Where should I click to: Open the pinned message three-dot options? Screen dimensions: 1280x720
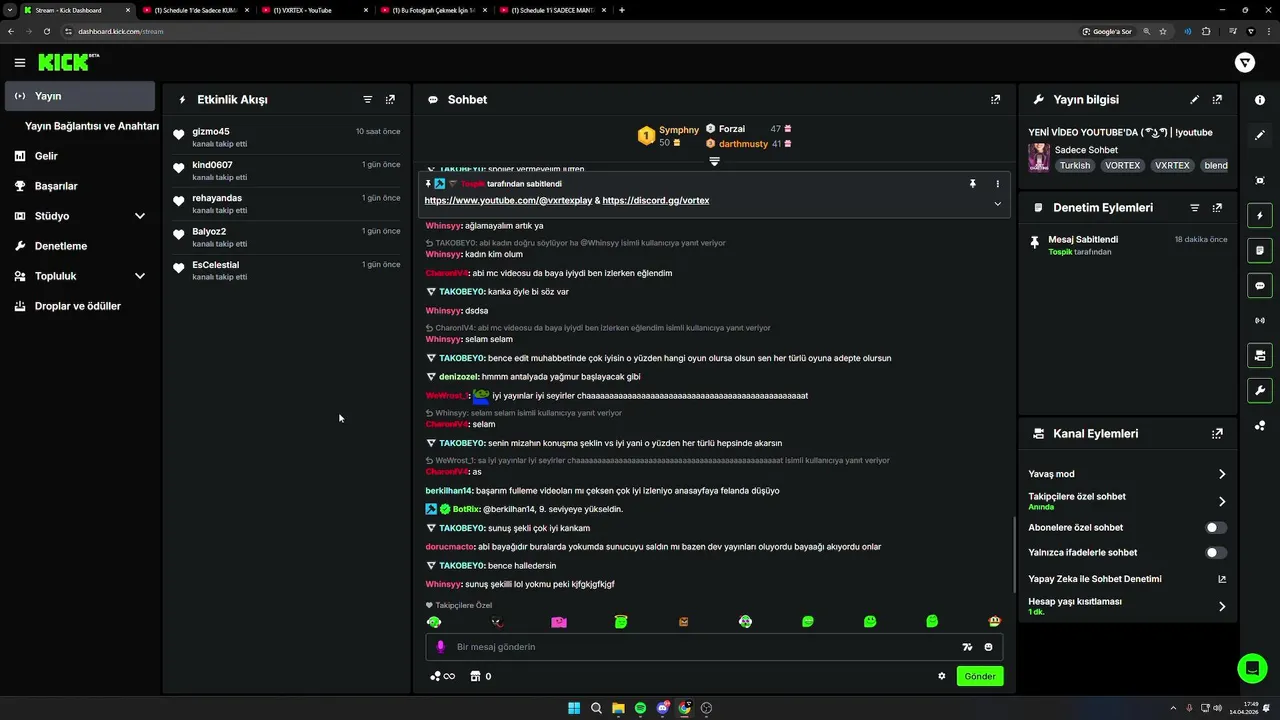point(997,184)
